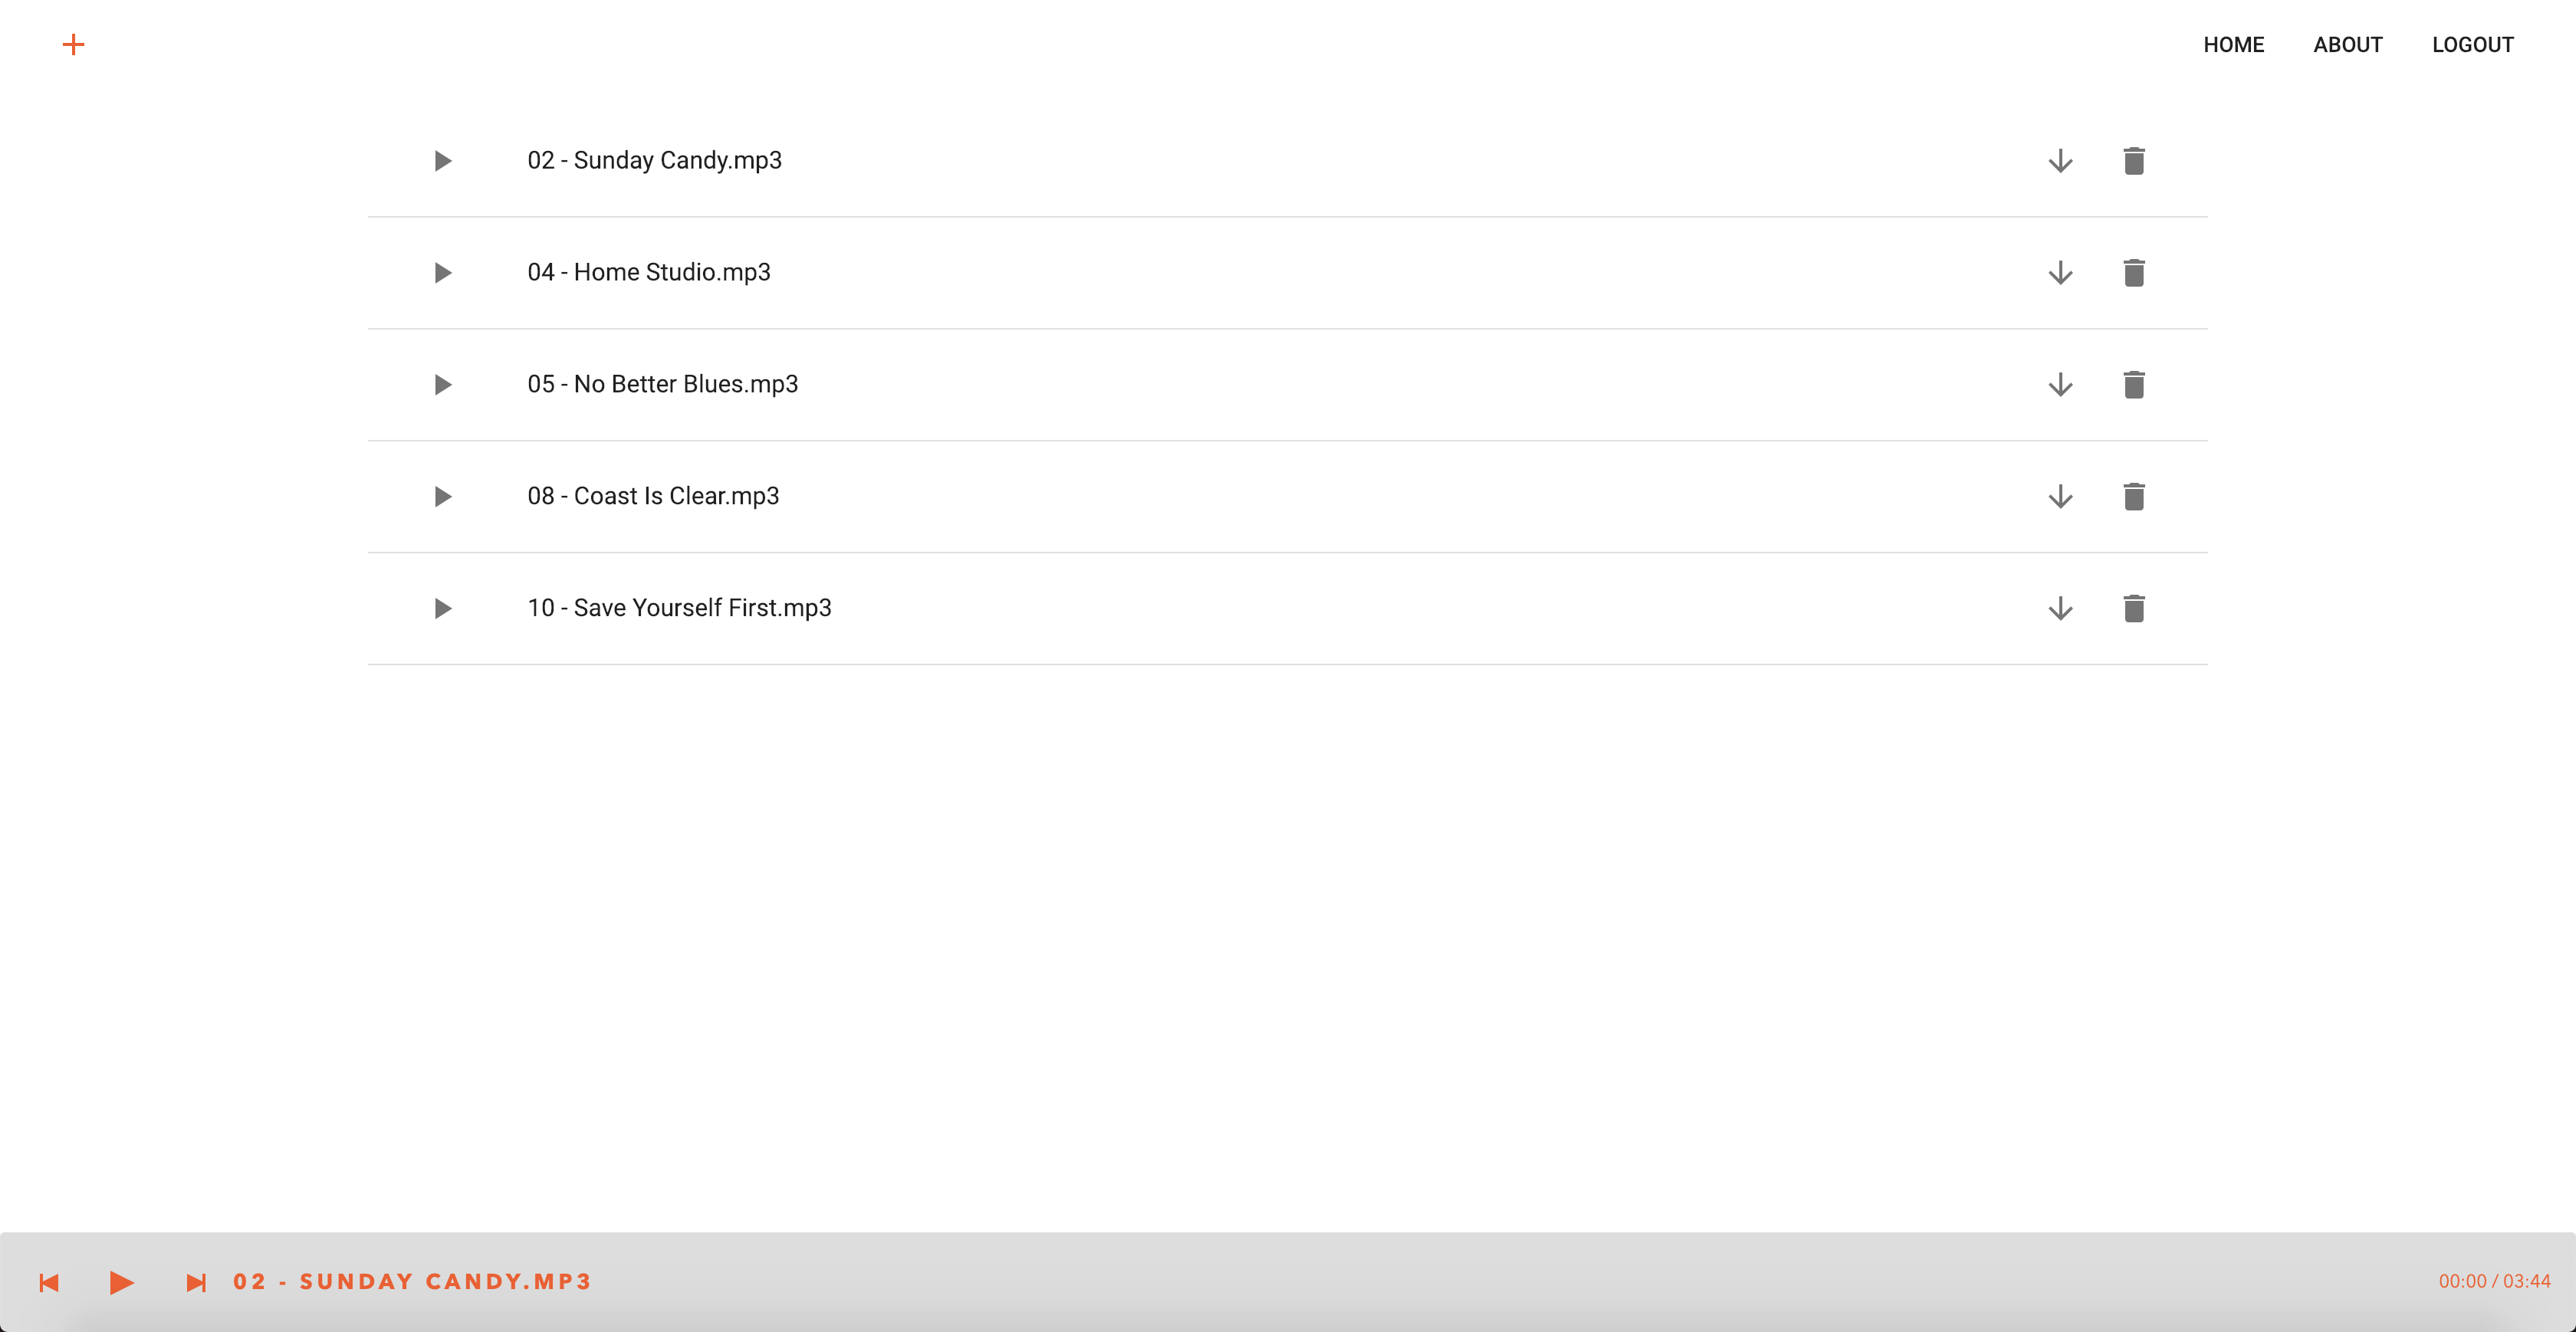Download 02 - Sunday Candy.mp3
This screenshot has width=2576, height=1332.
click(2060, 161)
